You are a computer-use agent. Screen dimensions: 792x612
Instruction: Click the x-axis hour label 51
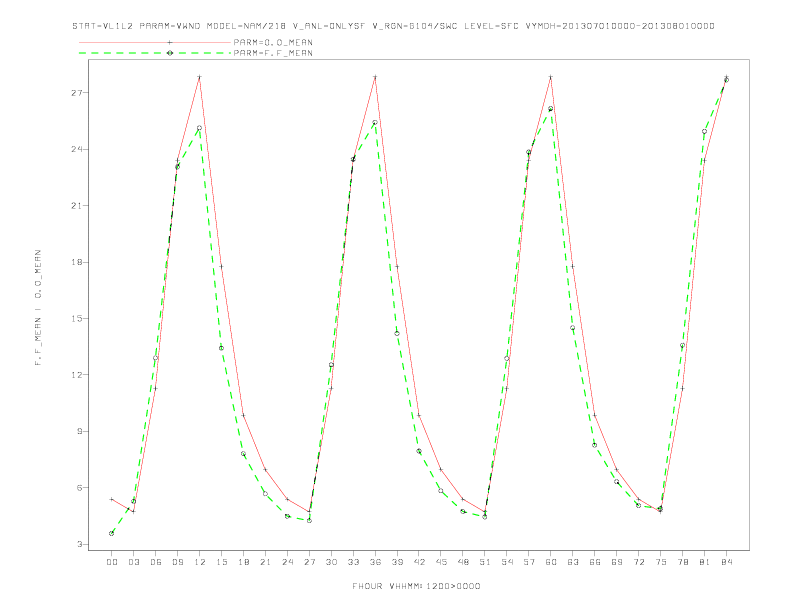point(485,562)
